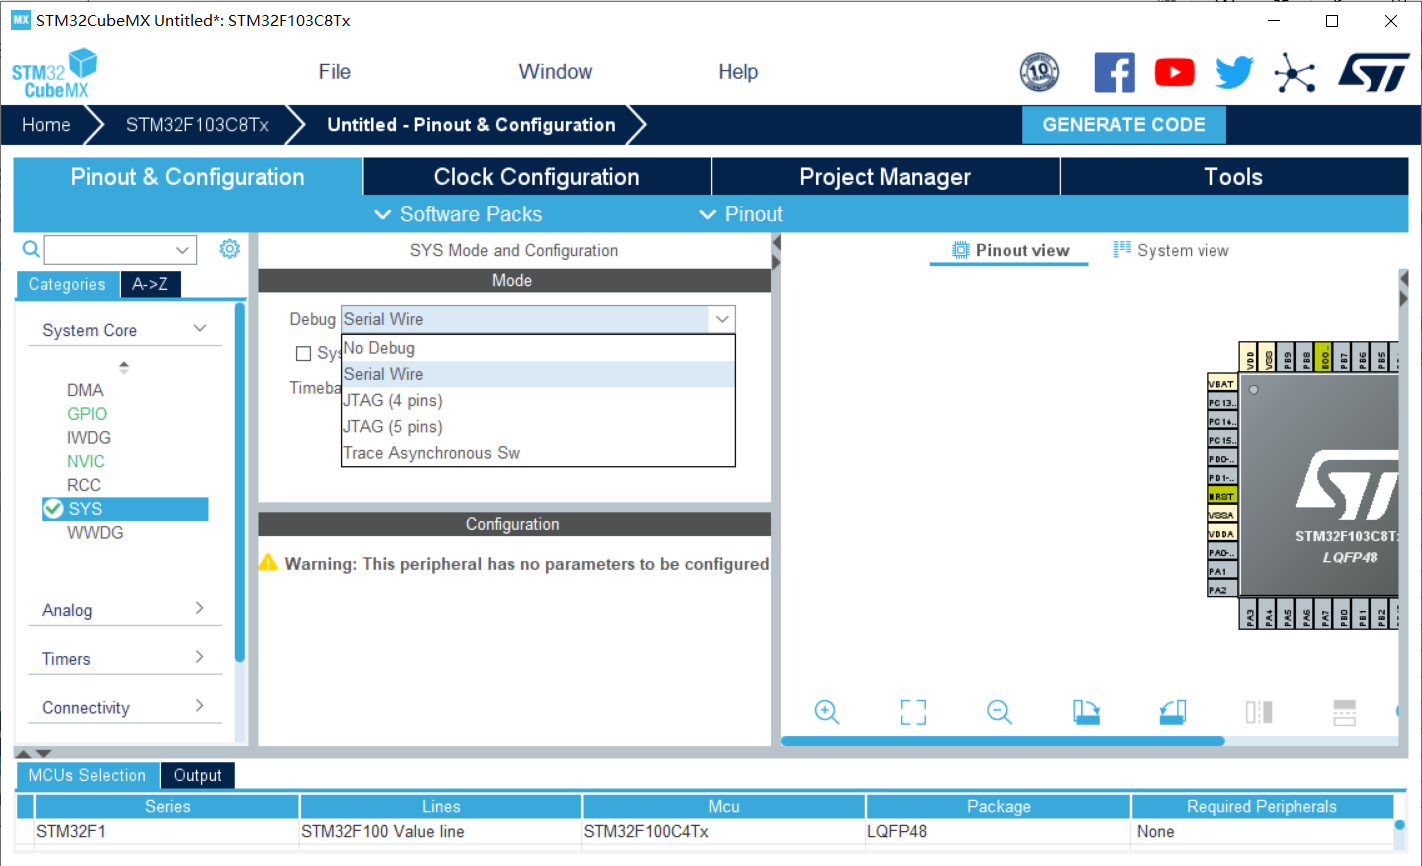Select GPIO in System Core

(87, 414)
